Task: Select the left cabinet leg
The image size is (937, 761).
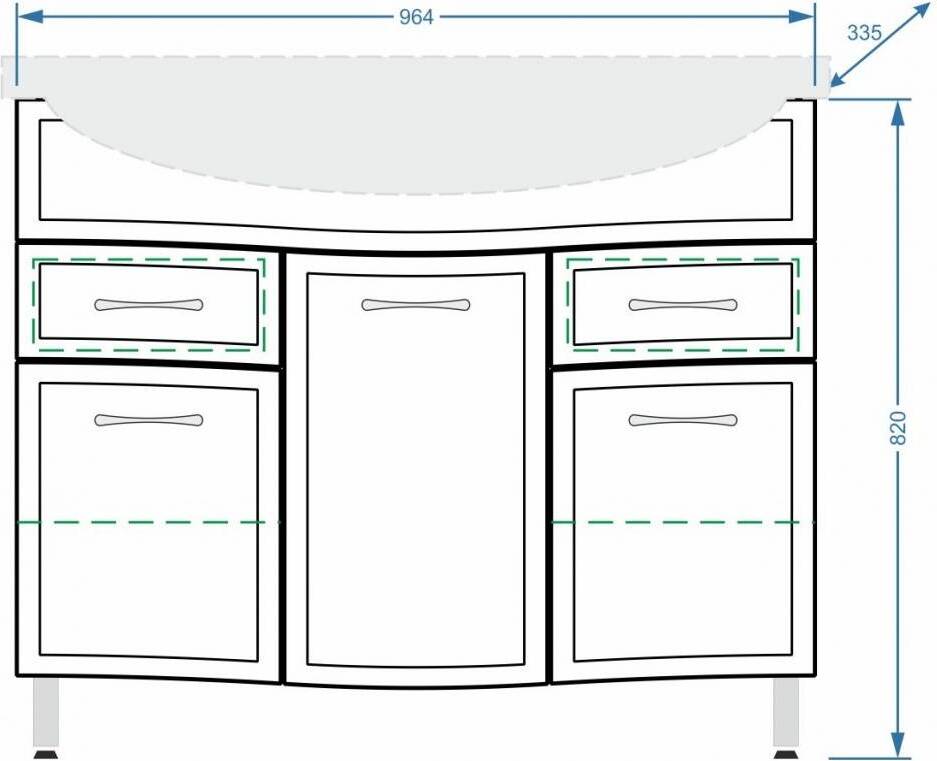Action: point(45,717)
